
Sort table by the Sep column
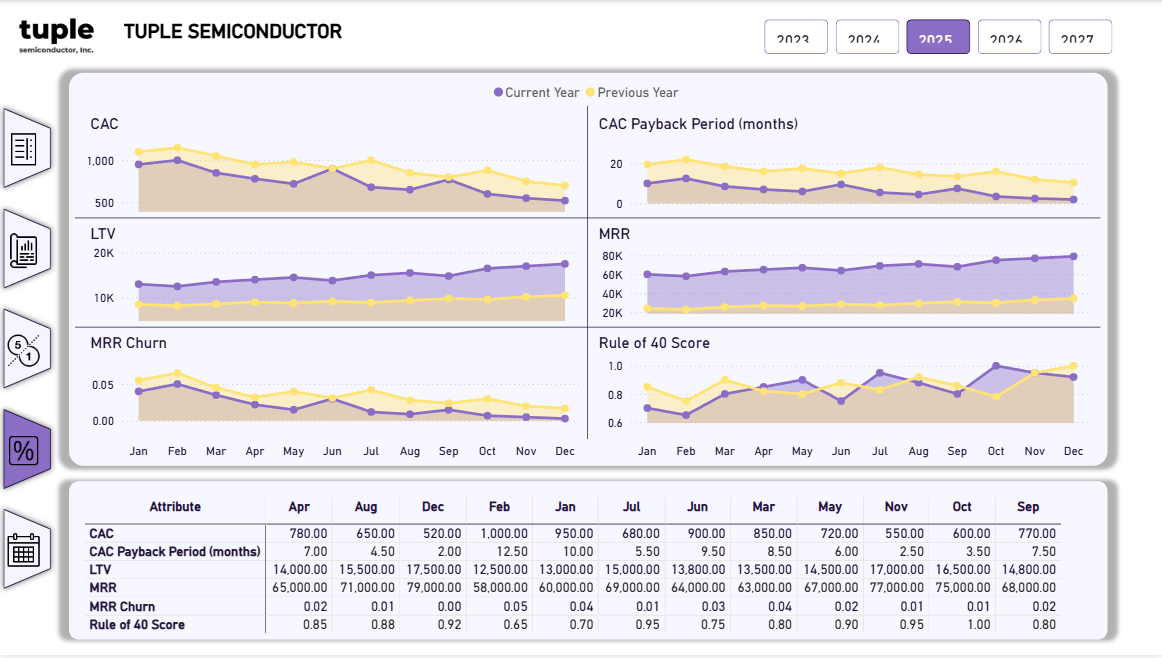pos(1028,507)
